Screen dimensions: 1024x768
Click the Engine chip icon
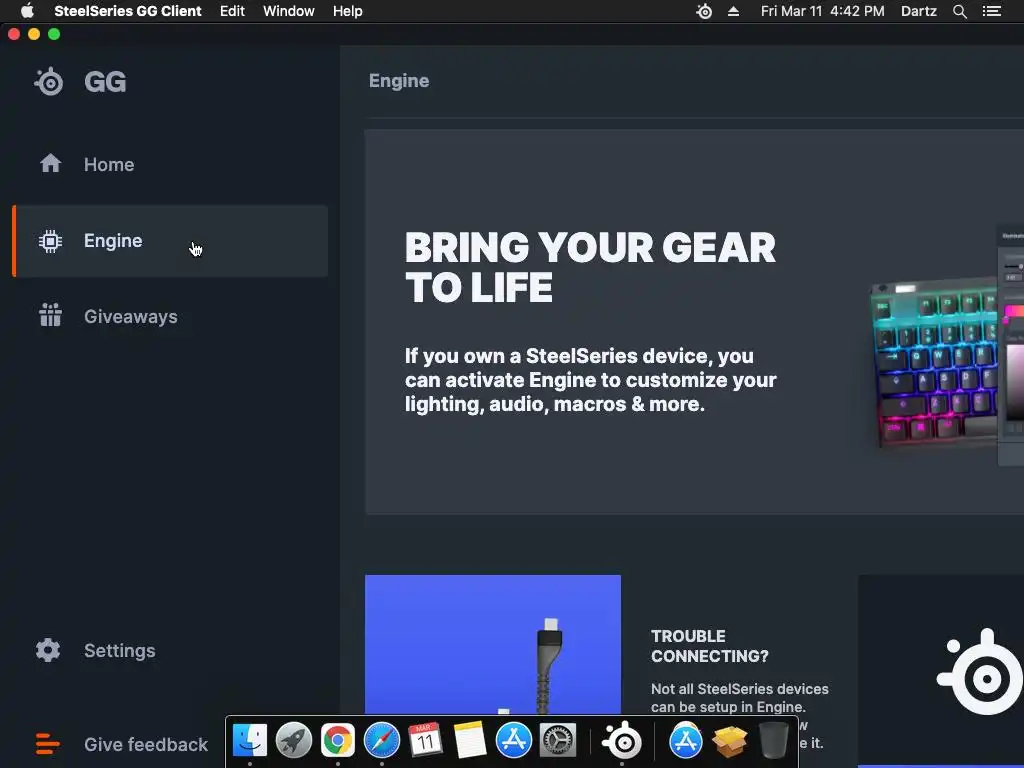pyautogui.click(x=50, y=241)
